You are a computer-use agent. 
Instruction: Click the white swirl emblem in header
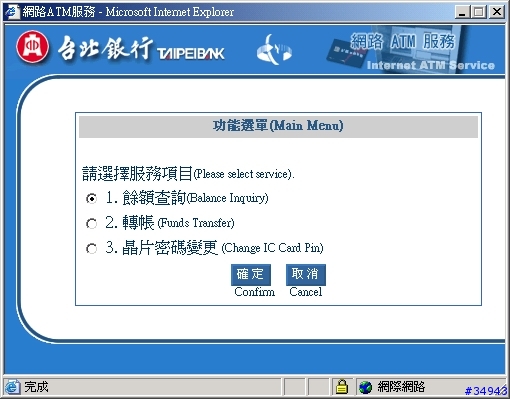pyautogui.click(x=274, y=50)
